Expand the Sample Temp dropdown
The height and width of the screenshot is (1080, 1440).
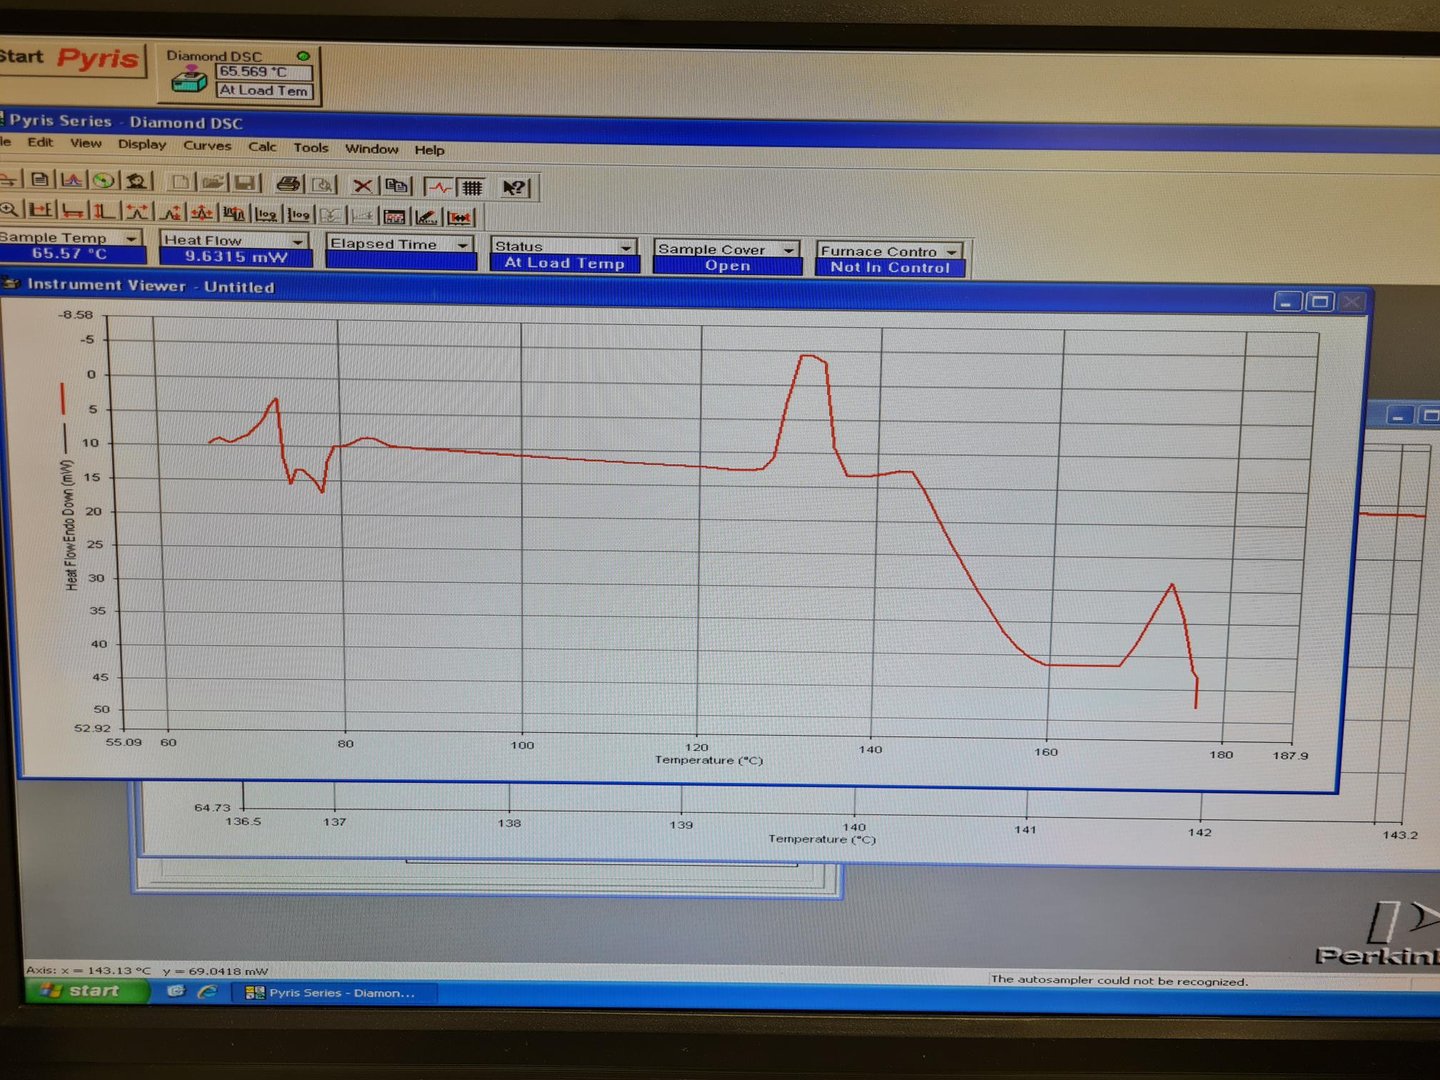pos(131,238)
